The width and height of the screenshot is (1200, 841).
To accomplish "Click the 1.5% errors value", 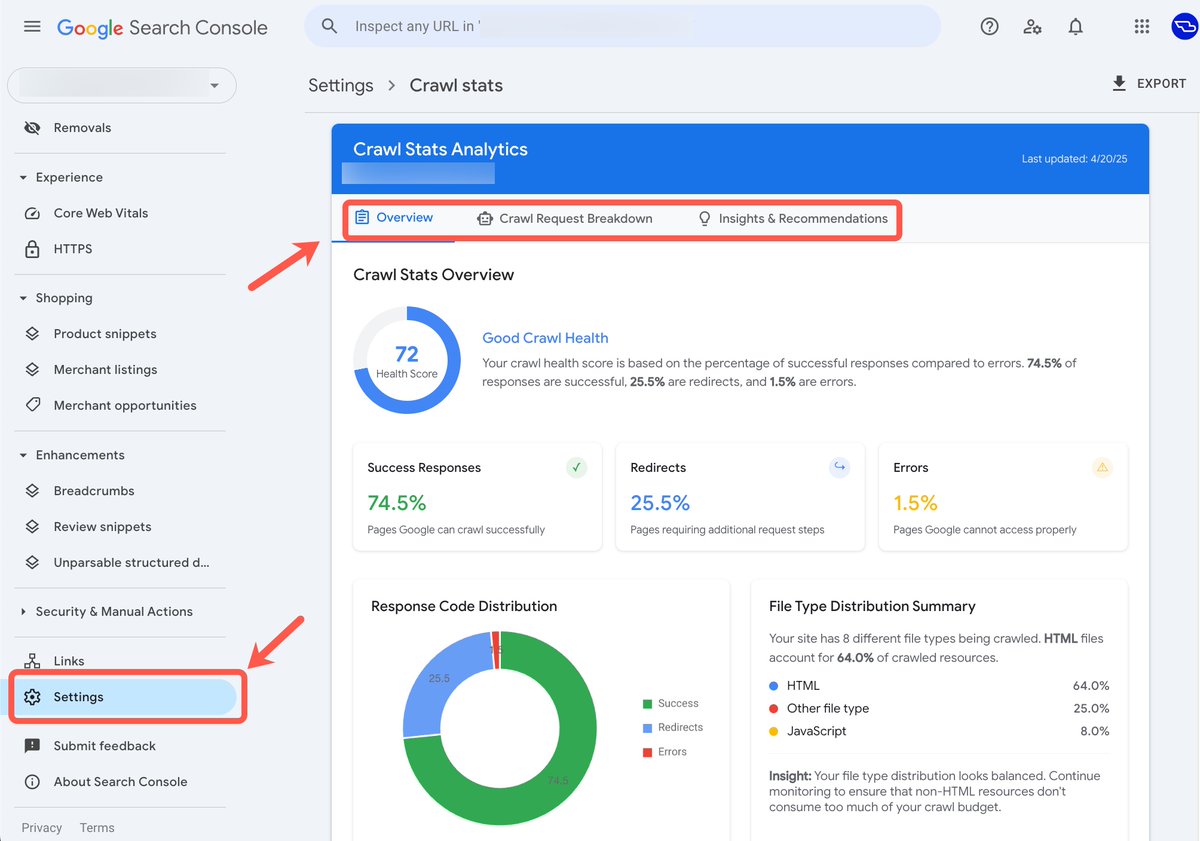I will 915,503.
